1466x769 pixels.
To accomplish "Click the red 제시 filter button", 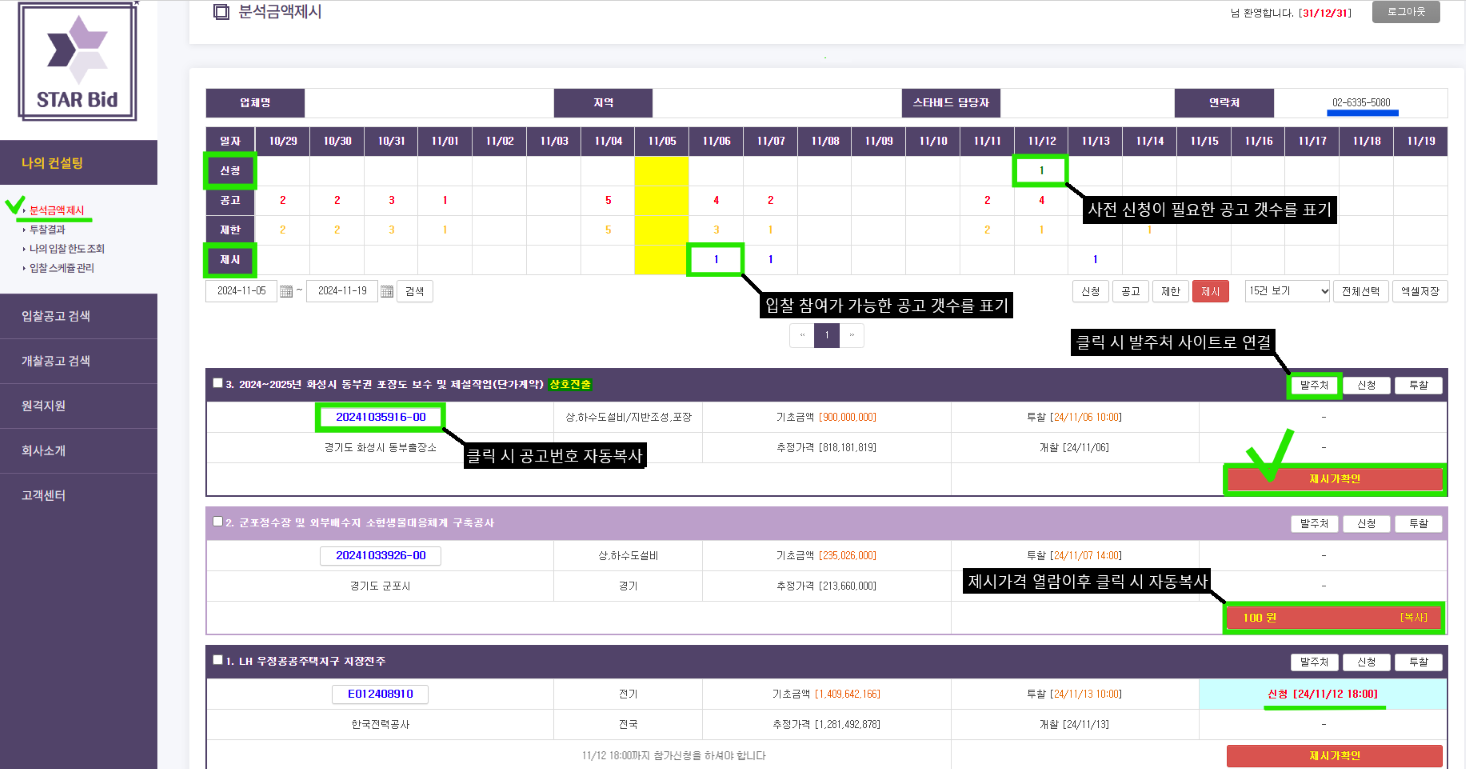I will point(1210,291).
